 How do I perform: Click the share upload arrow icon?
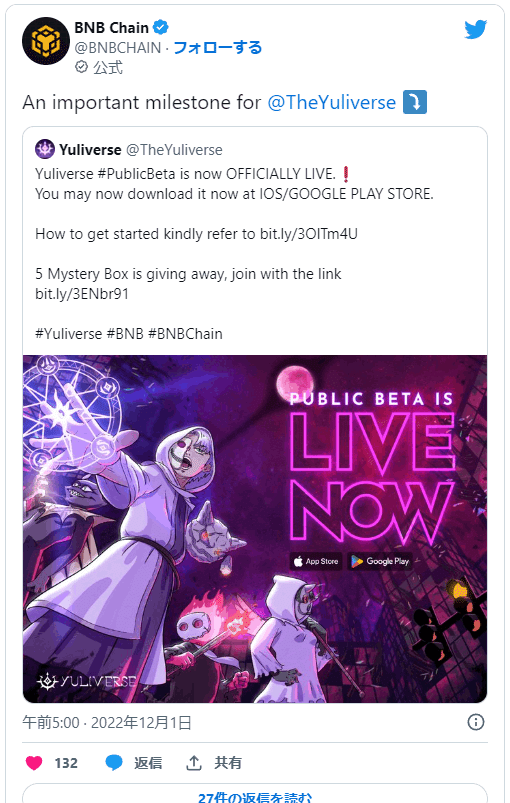194,763
